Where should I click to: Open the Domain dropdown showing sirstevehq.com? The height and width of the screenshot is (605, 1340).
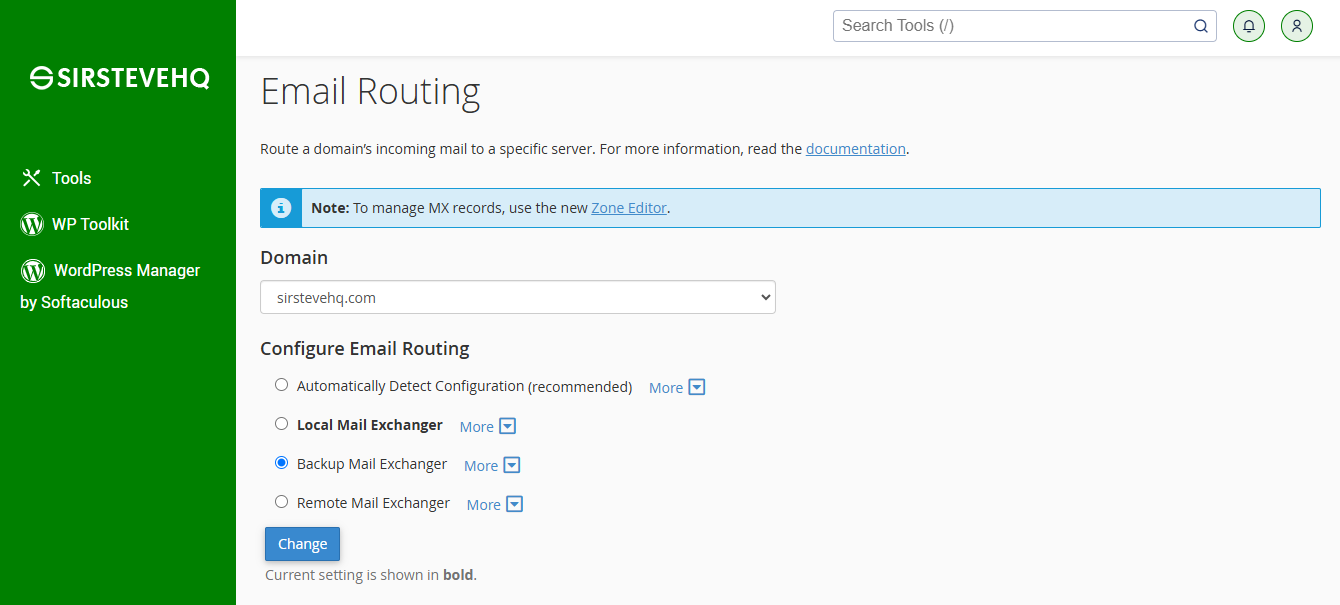(x=518, y=297)
